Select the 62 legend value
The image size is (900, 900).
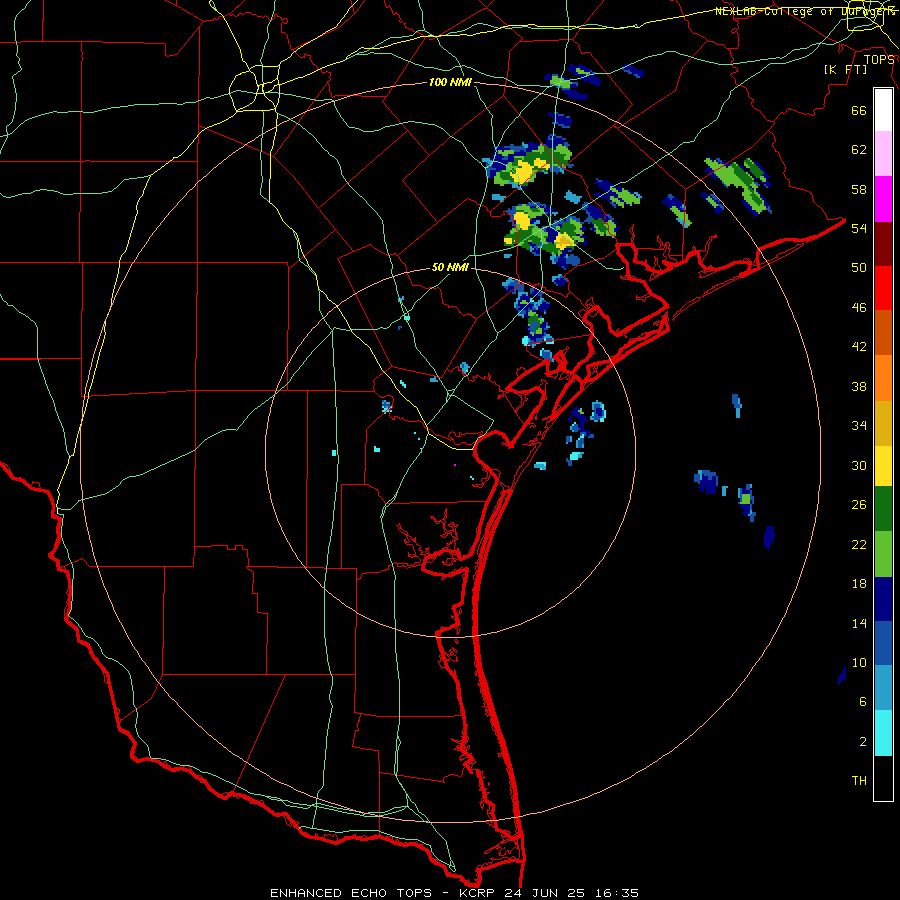click(859, 150)
